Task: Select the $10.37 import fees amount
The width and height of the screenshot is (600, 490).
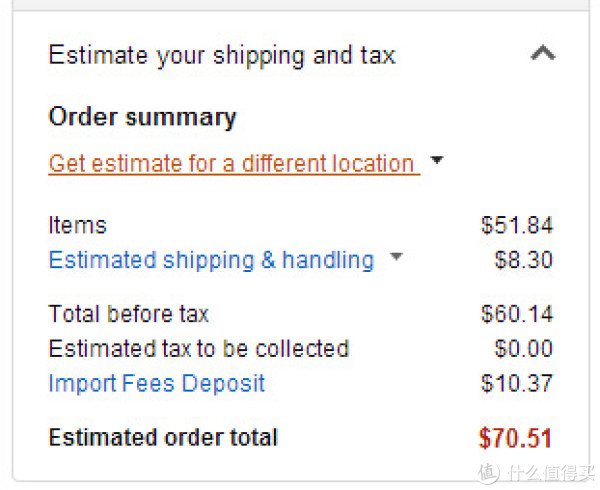Action: [517, 383]
